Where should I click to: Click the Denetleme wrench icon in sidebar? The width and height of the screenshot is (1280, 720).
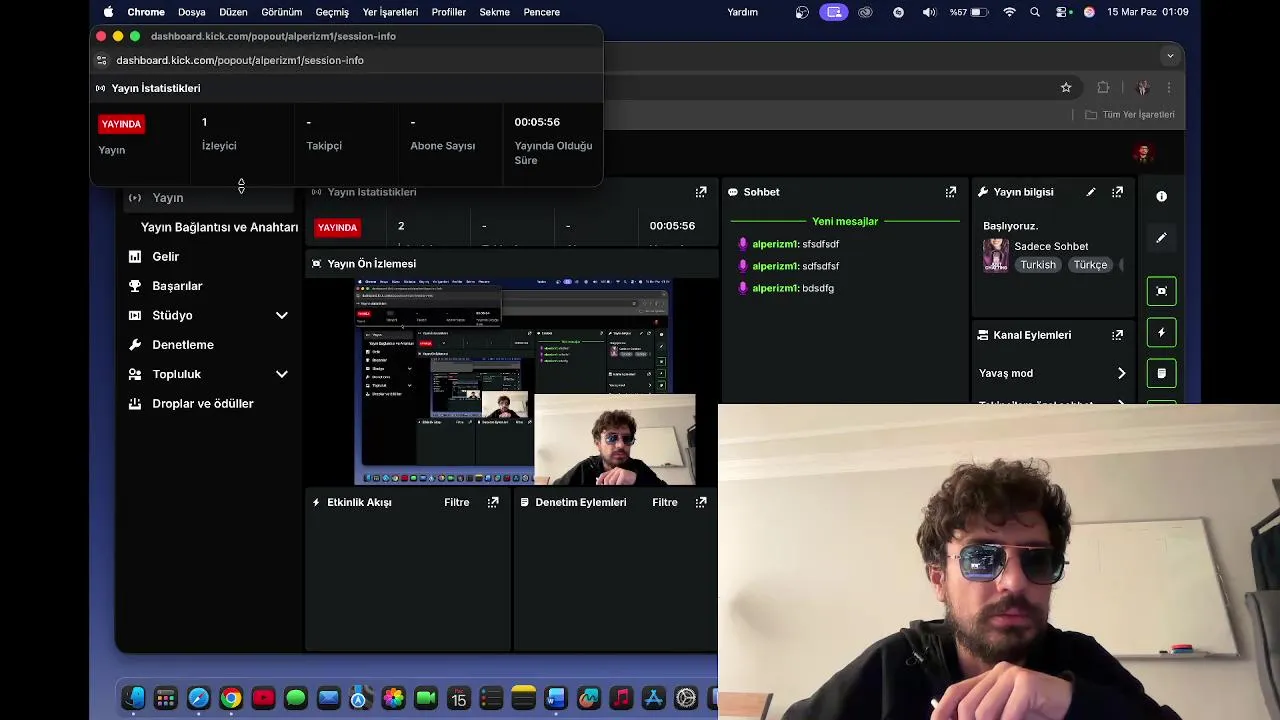135,345
